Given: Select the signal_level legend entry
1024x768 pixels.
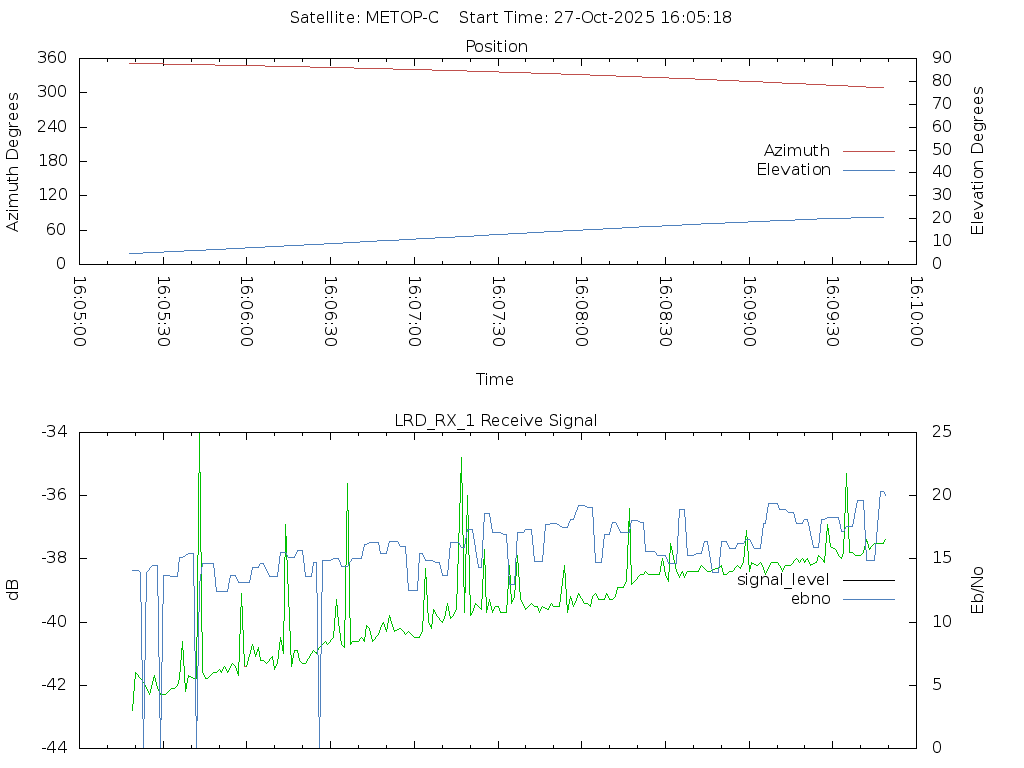Looking at the screenshot, I should coord(783,580).
